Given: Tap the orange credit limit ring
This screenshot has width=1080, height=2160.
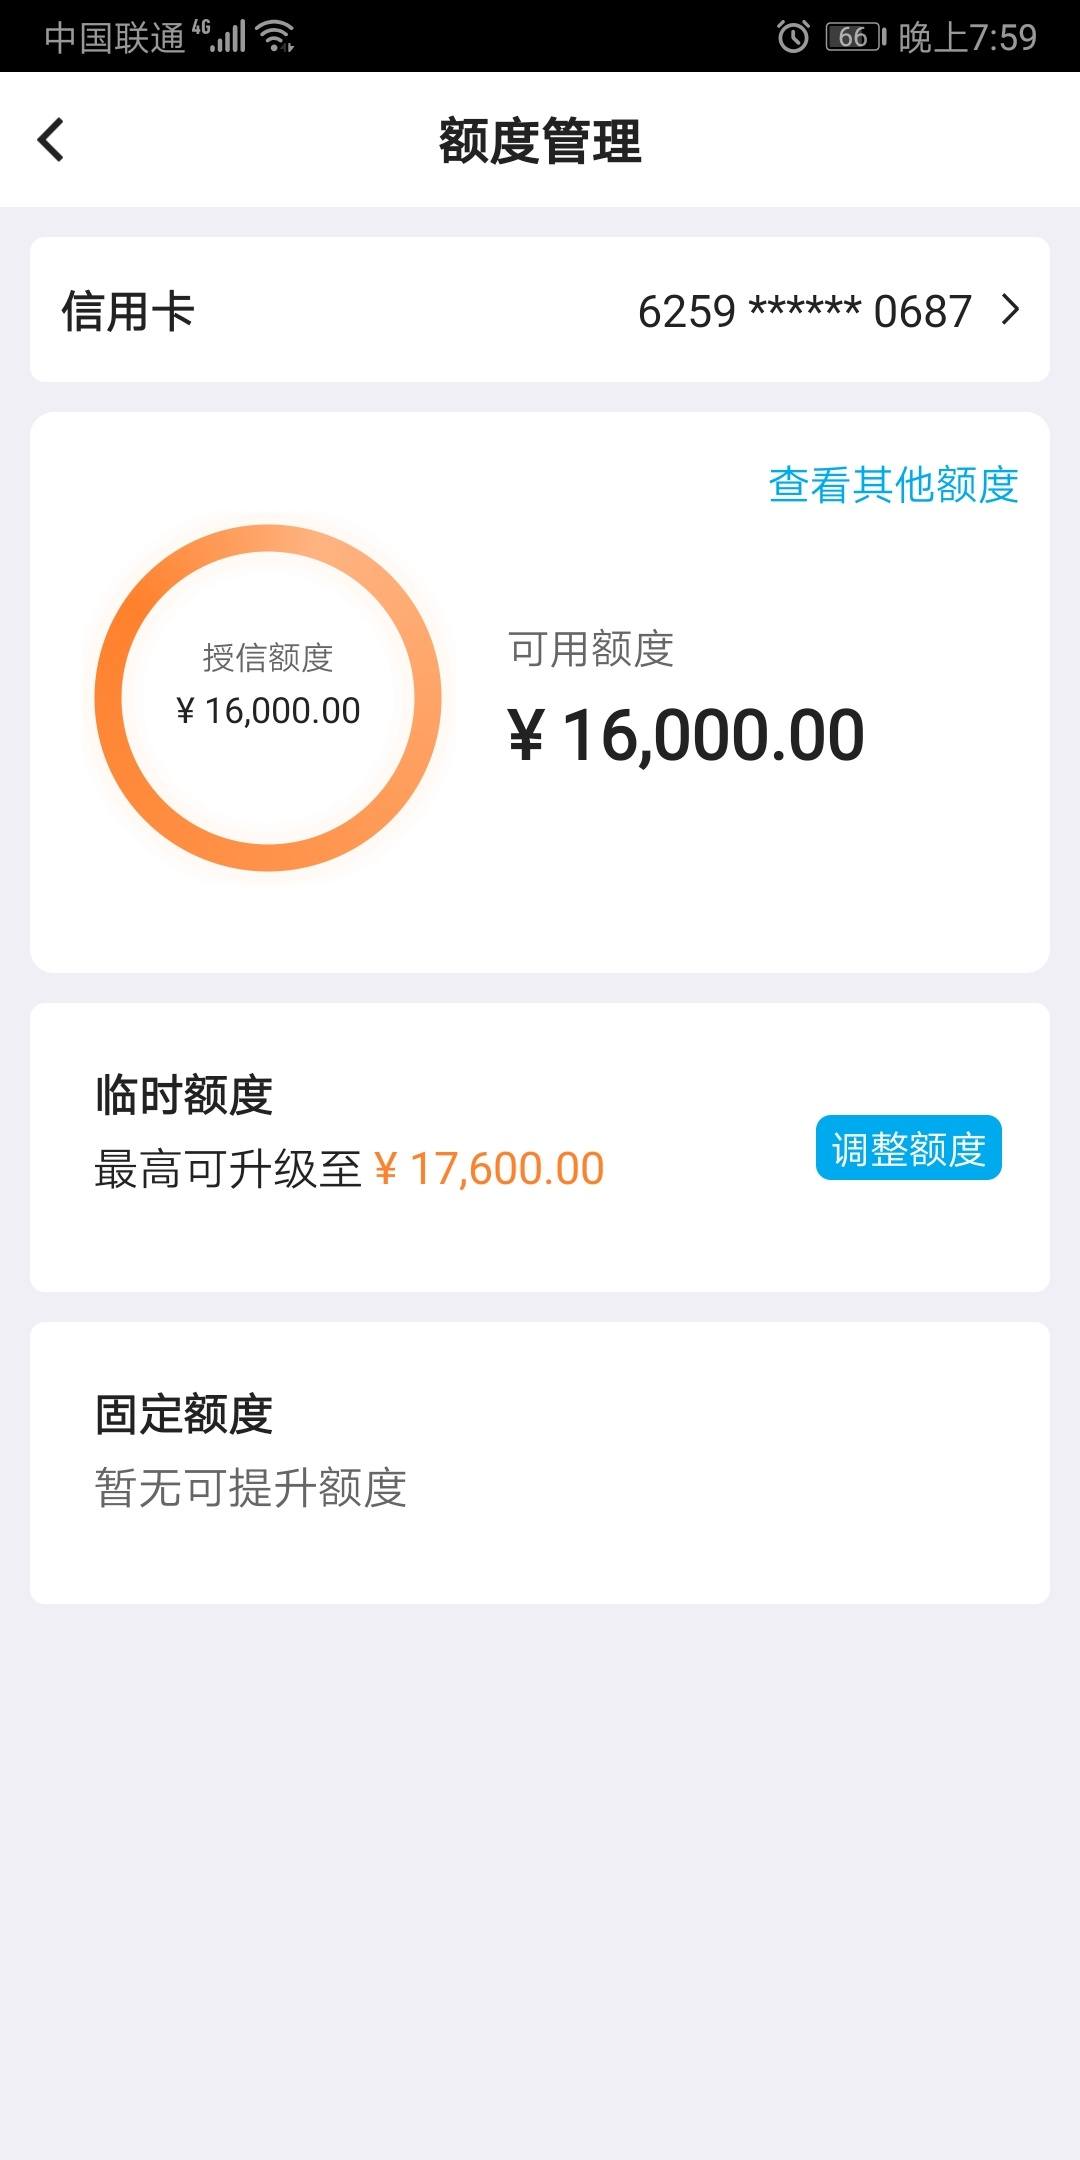Looking at the screenshot, I should (x=268, y=698).
